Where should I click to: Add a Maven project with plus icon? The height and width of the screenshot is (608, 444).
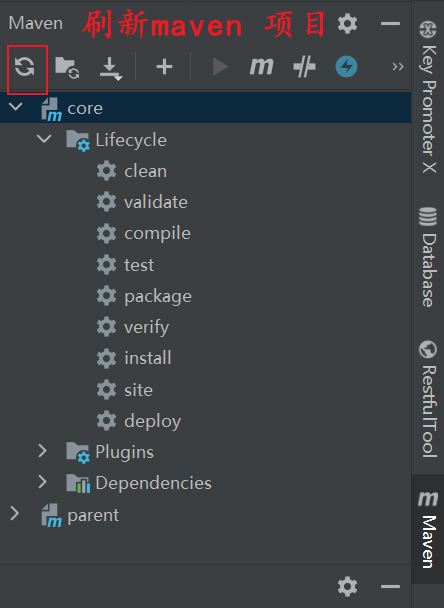tap(164, 67)
